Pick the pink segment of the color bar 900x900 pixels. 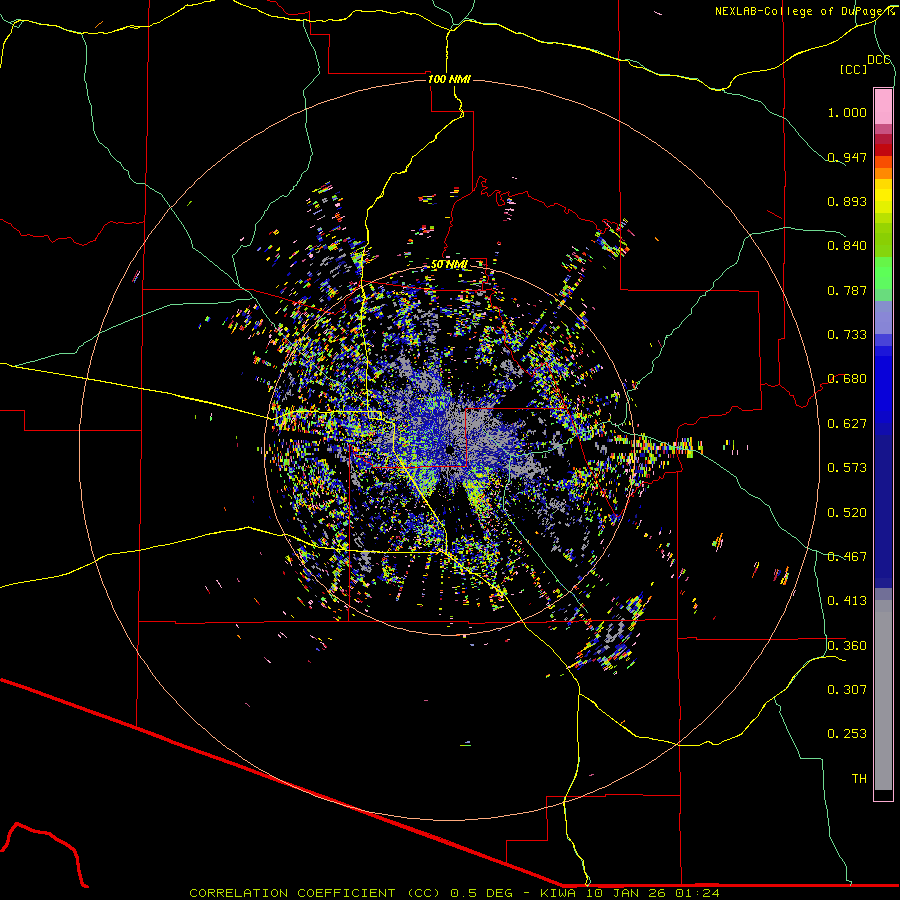click(x=883, y=106)
